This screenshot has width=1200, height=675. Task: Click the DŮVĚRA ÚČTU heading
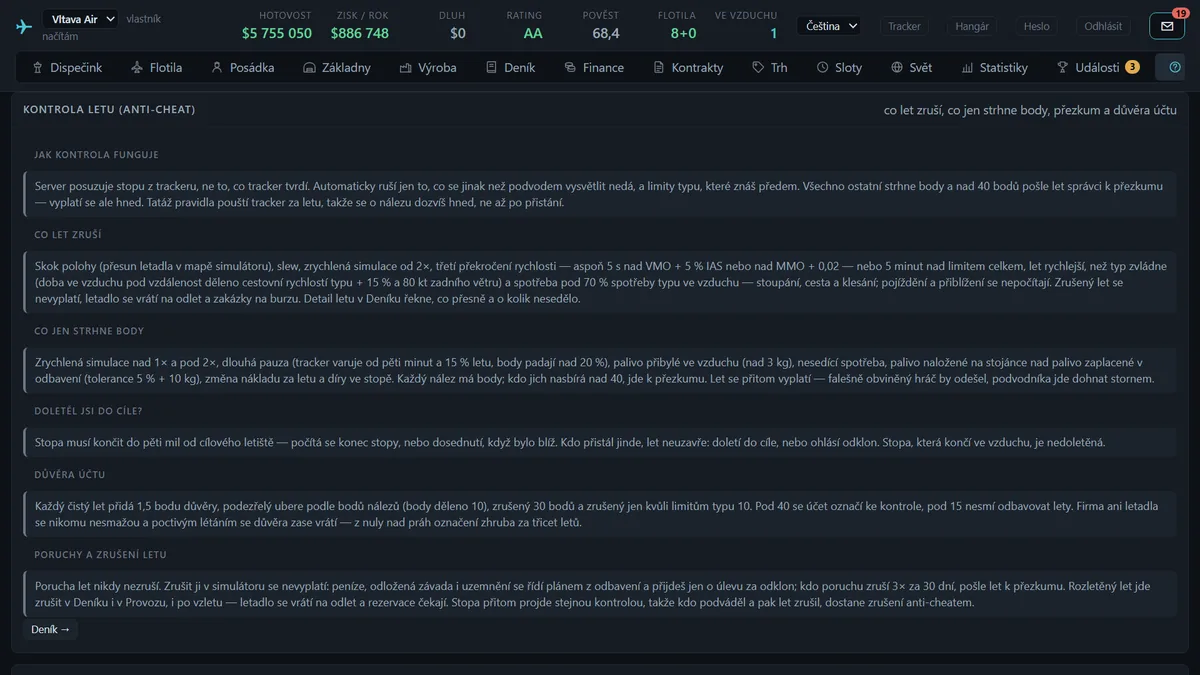[x=70, y=475]
